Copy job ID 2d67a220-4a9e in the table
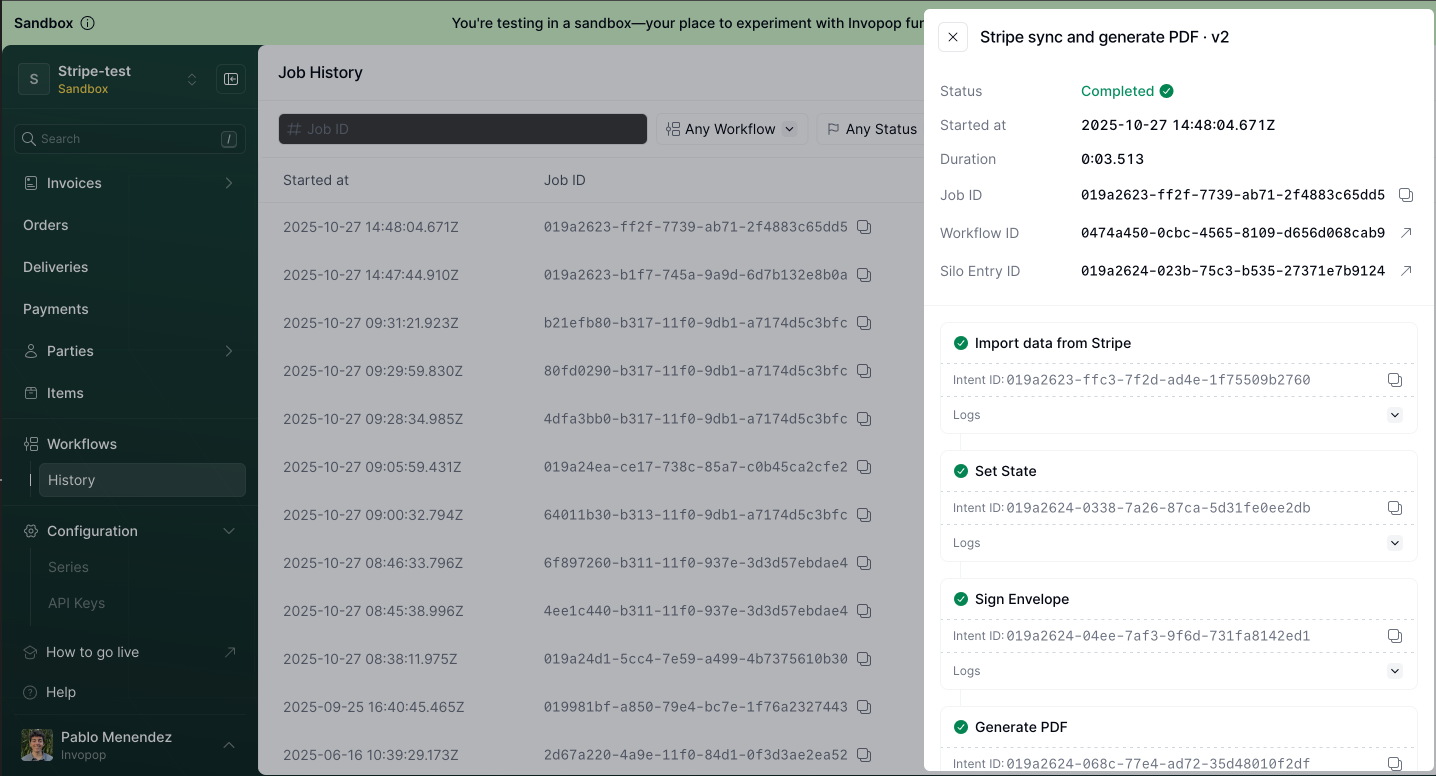The image size is (1436, 776). coord(864,755)
